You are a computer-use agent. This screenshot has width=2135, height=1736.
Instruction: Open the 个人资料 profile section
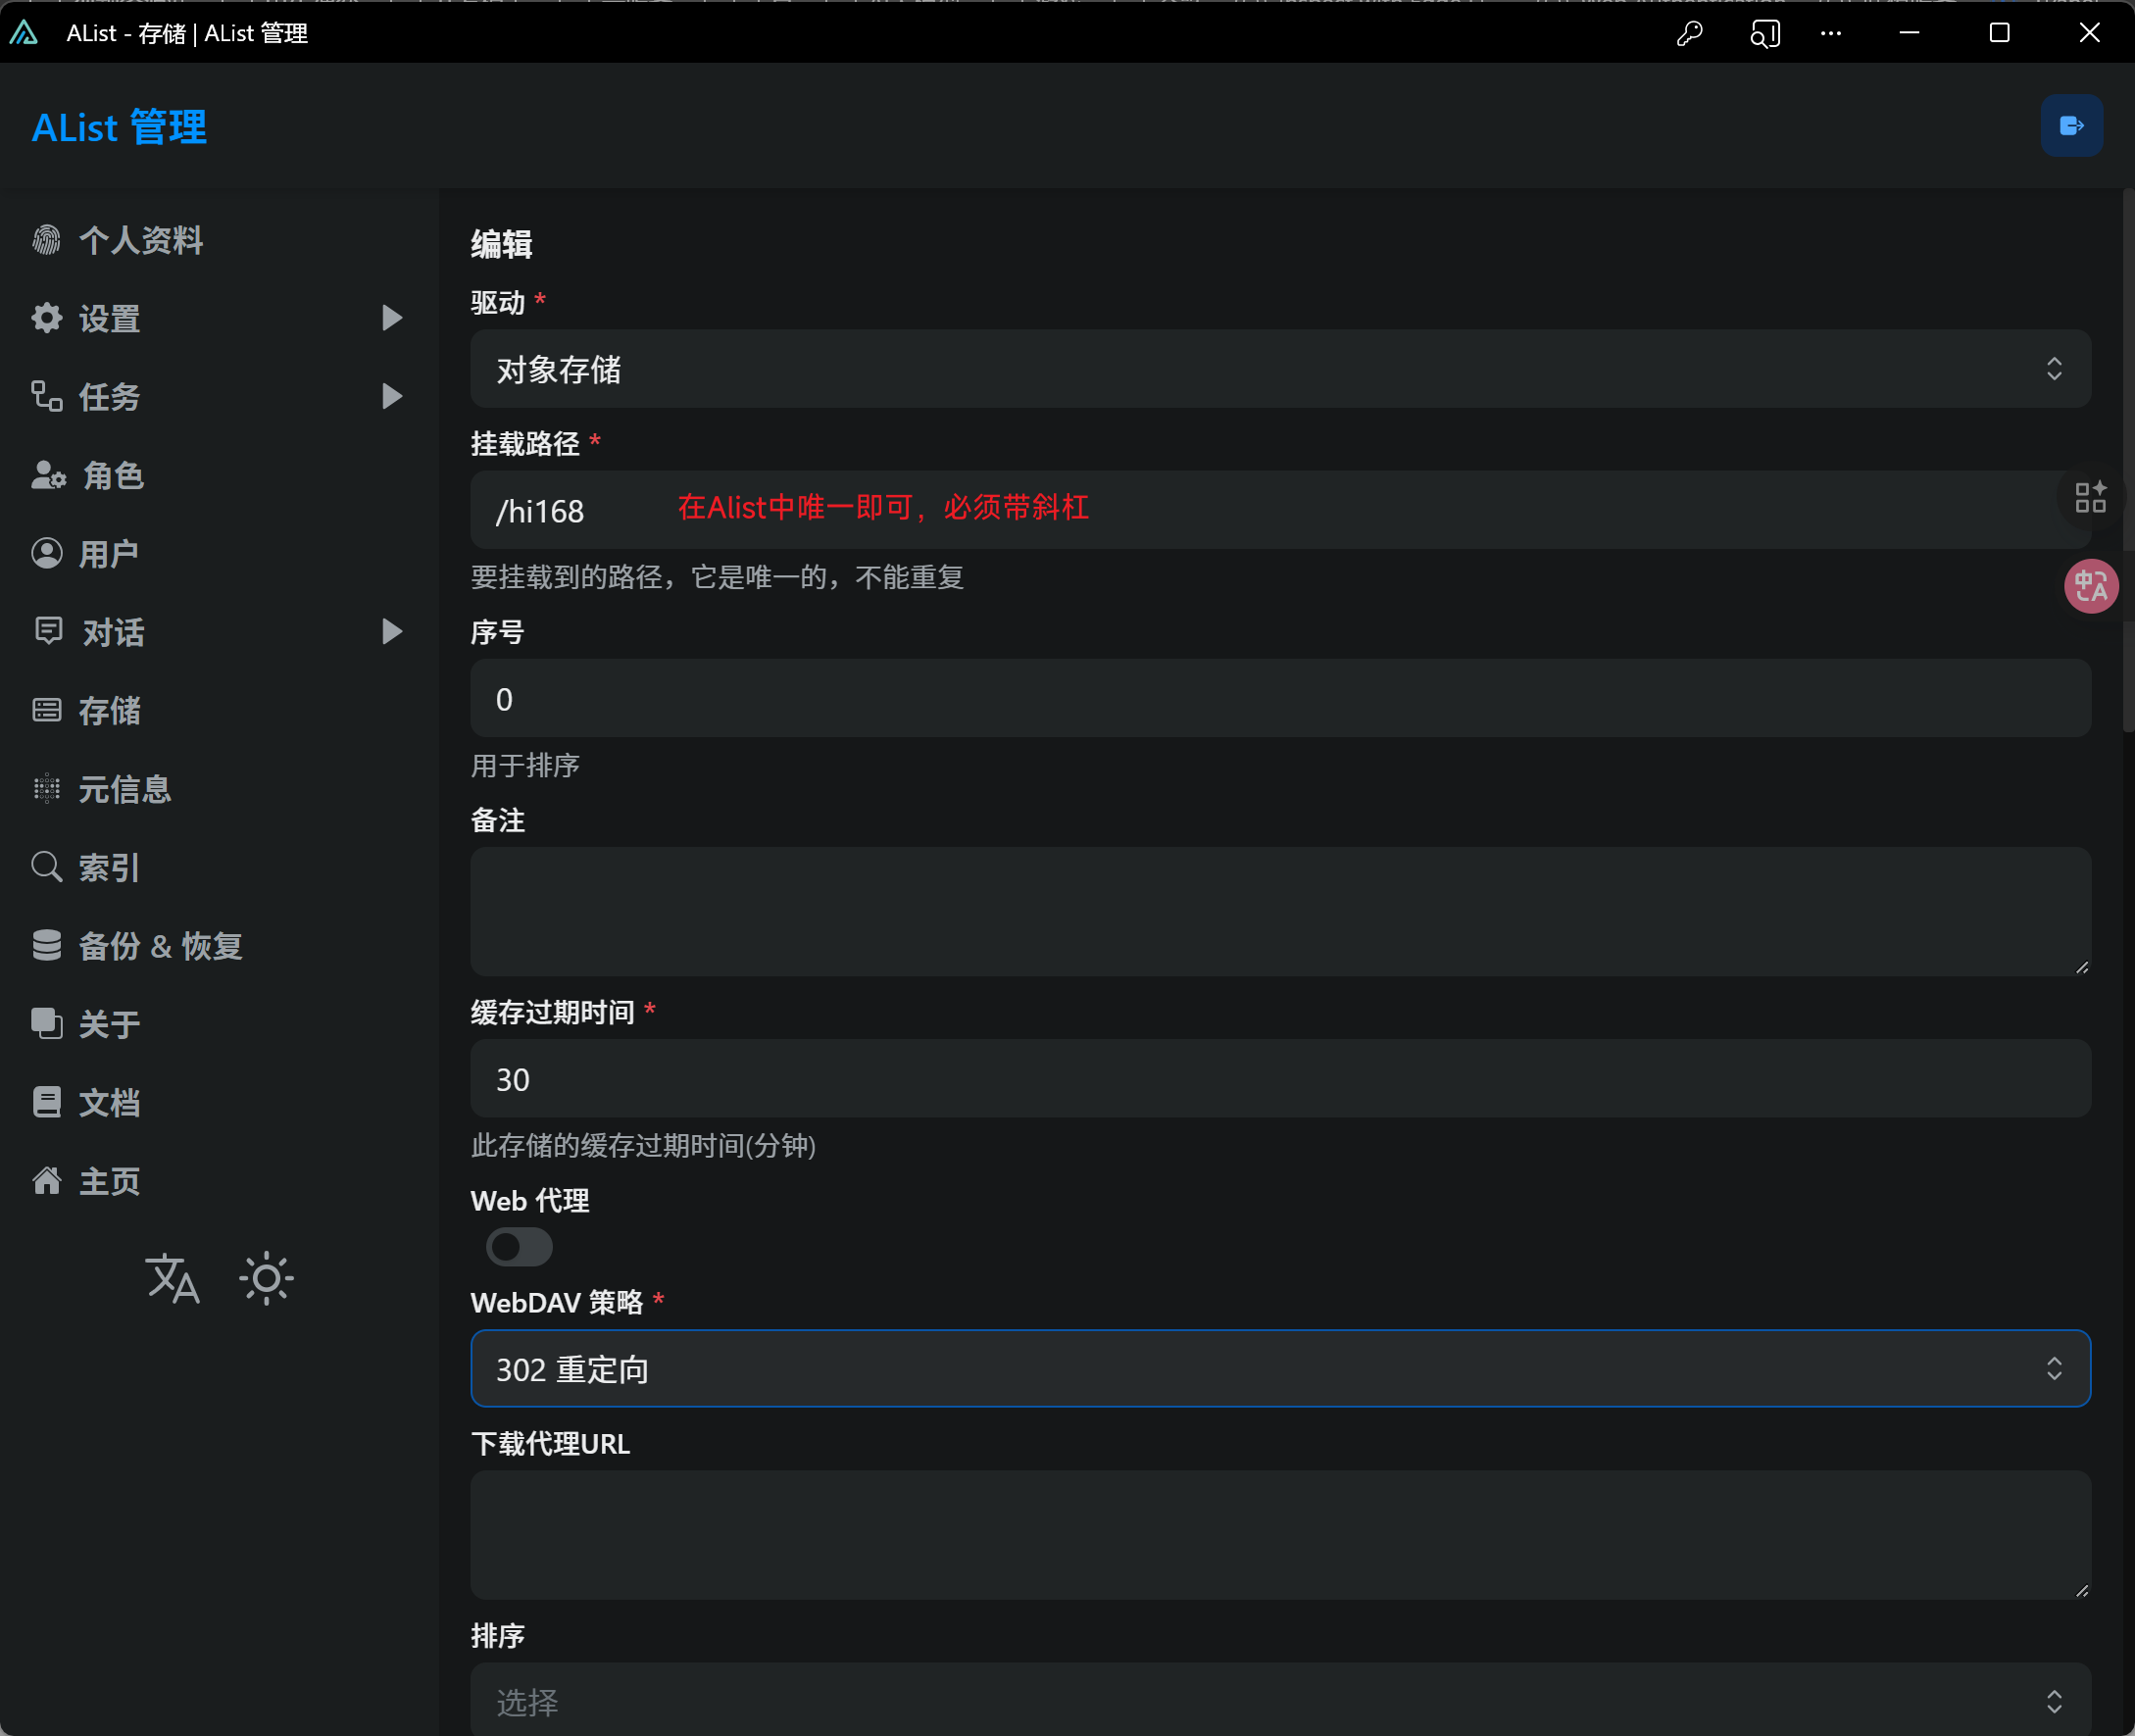(x=141, y=240)
